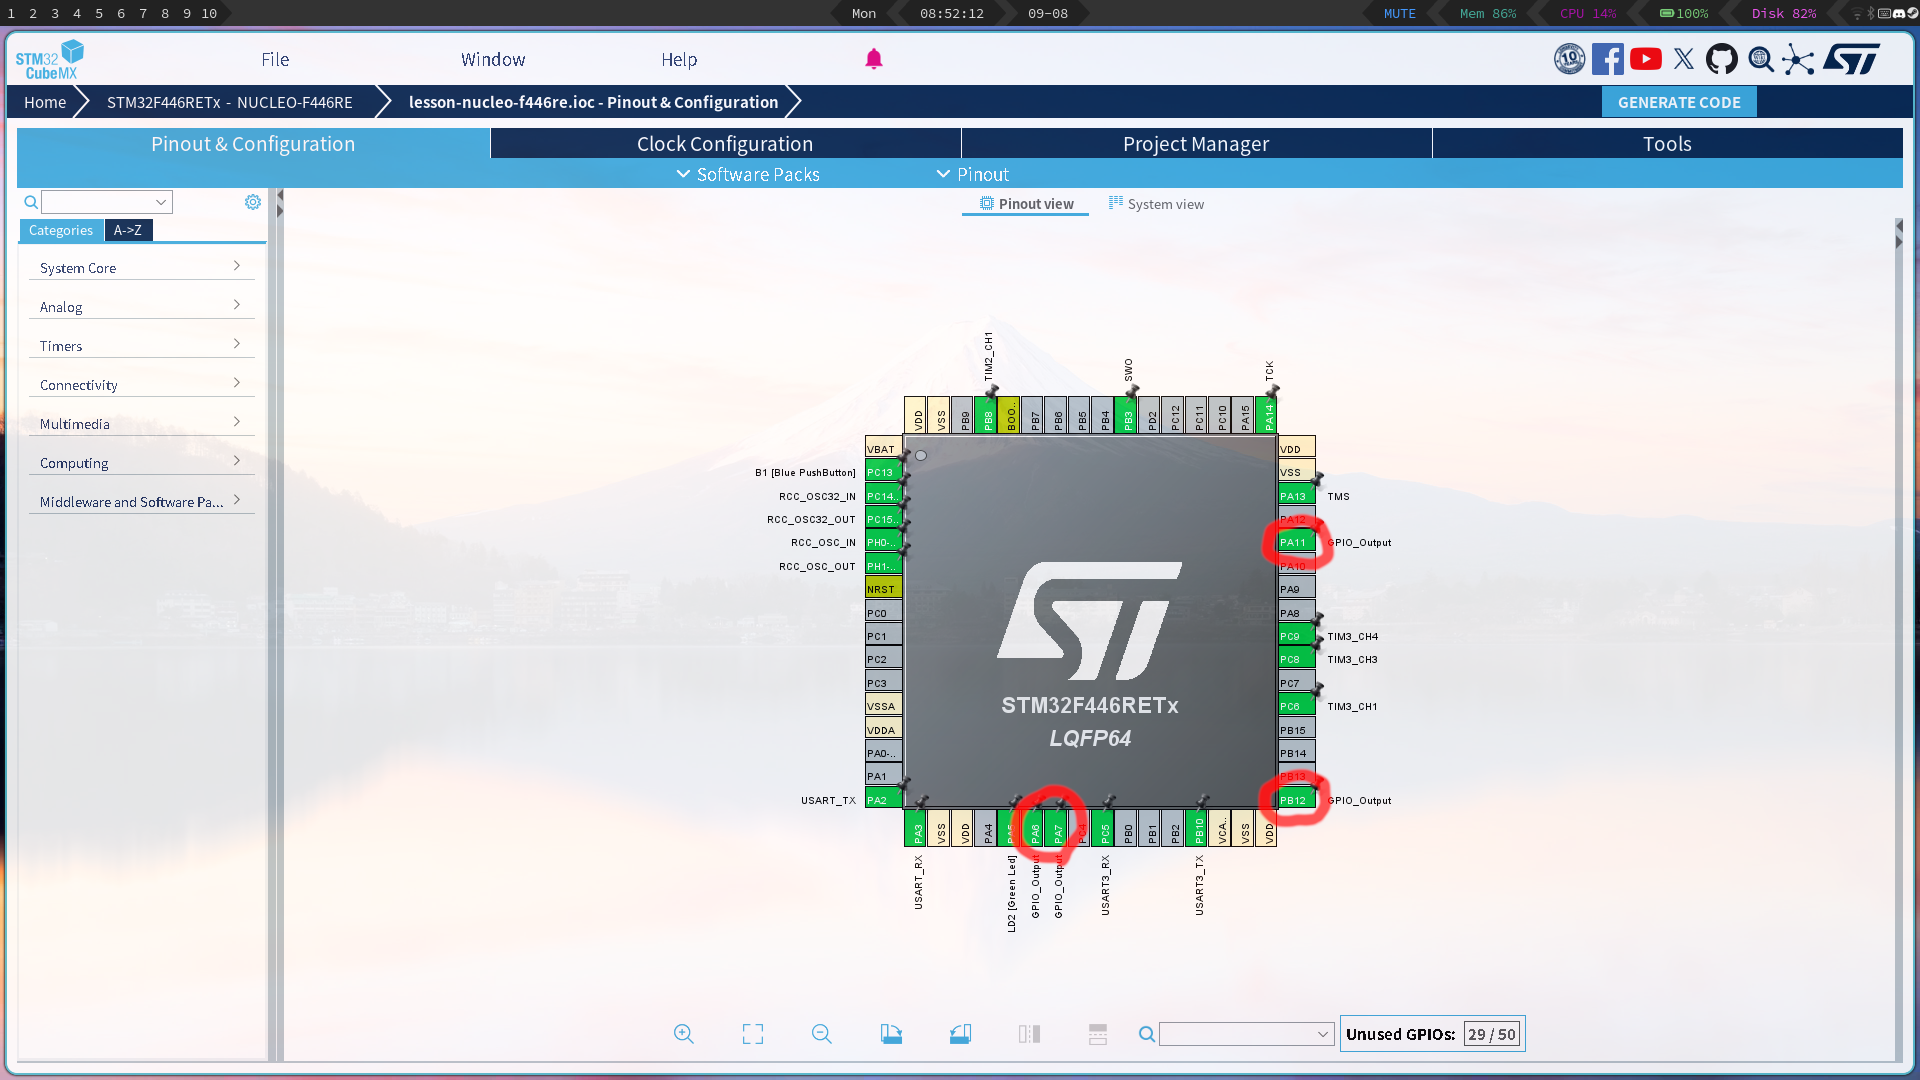The width and height of the screenshot is (1920, 1080).
Task: Rotate chip view clockwise icon
Action: tap(891, 1034)
